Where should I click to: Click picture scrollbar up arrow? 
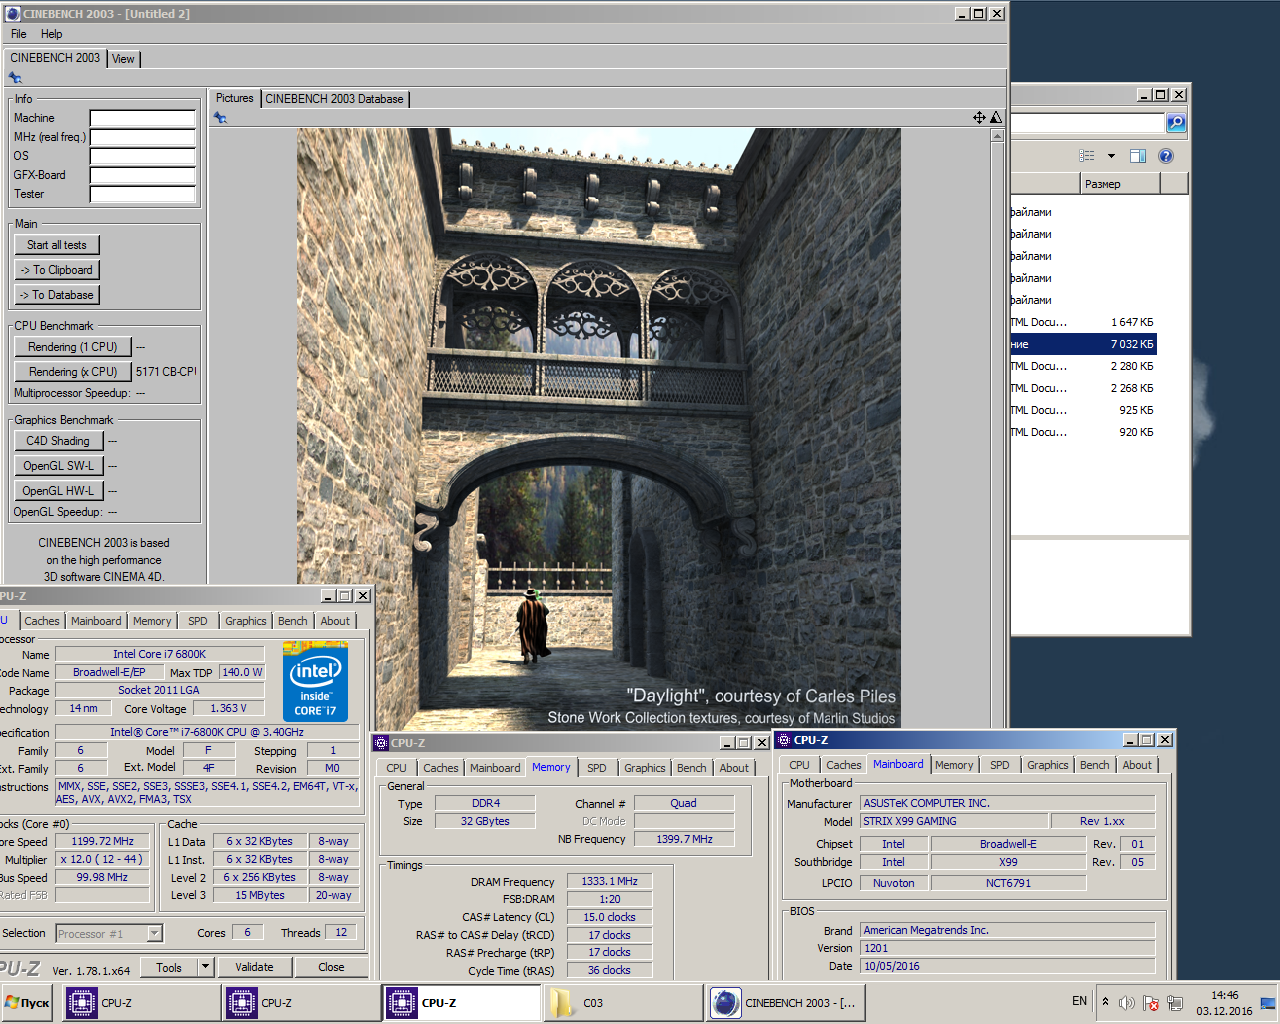(997, 135)
